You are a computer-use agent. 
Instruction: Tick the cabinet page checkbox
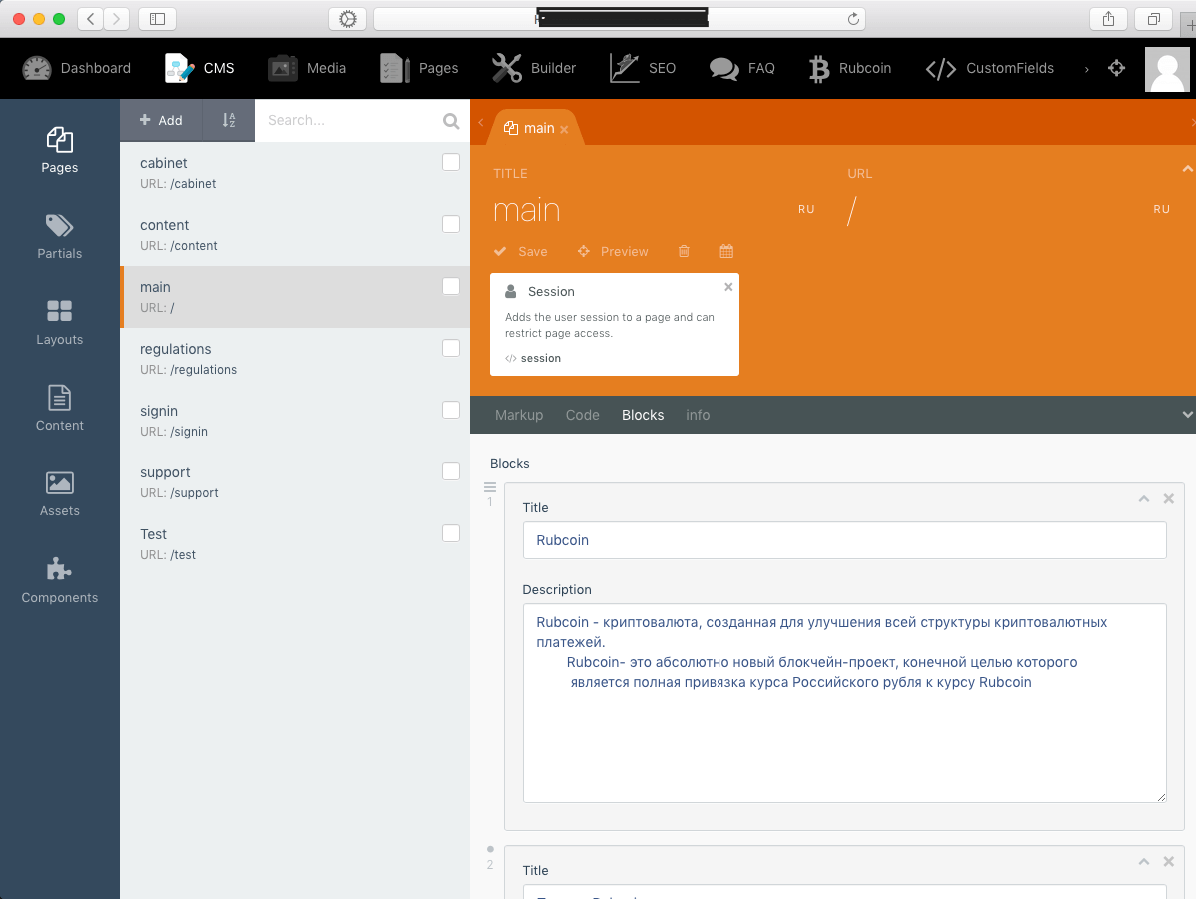click(x=451, y=162)
